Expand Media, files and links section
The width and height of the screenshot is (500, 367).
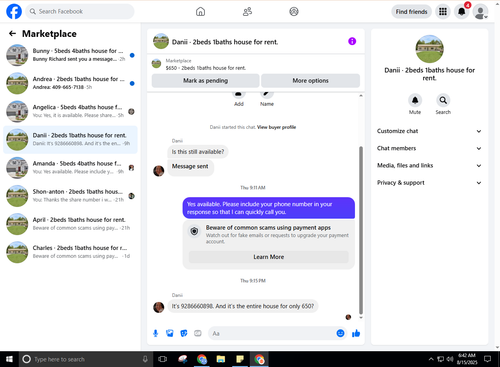pyautogui.click(x=429, y=165)
